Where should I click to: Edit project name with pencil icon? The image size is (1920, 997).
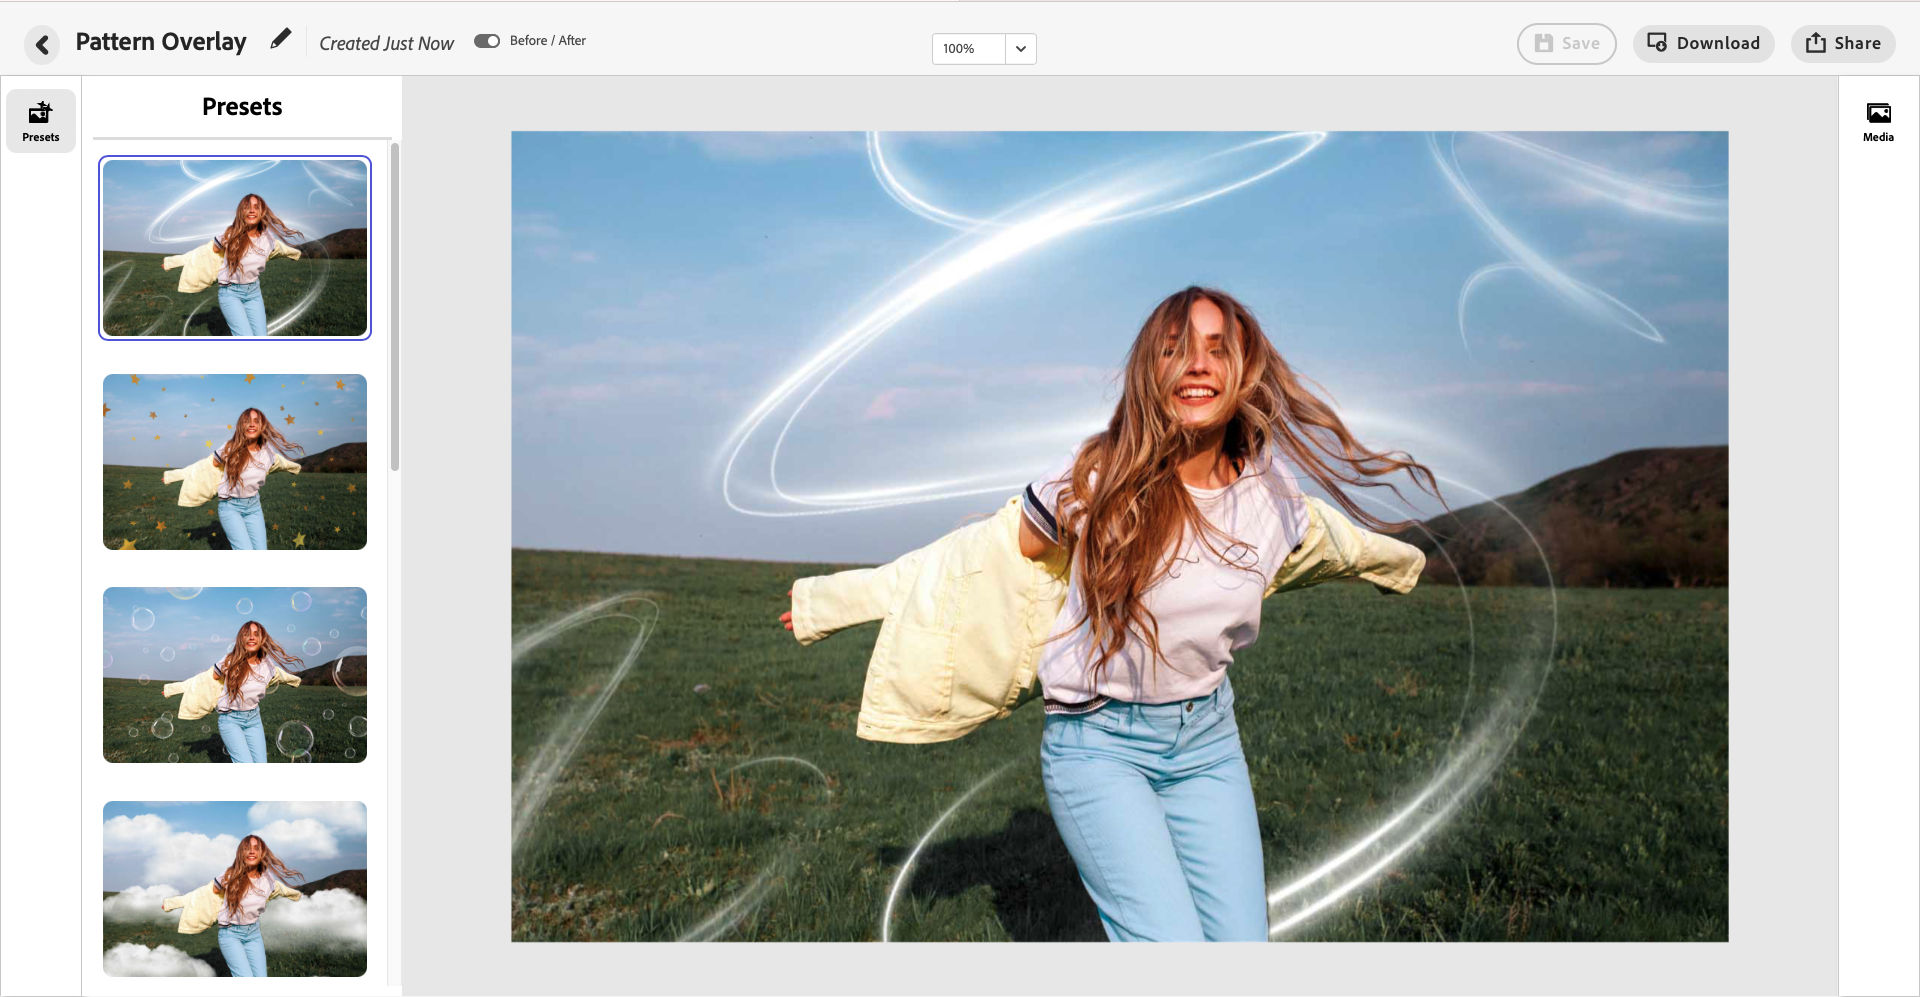281,40
